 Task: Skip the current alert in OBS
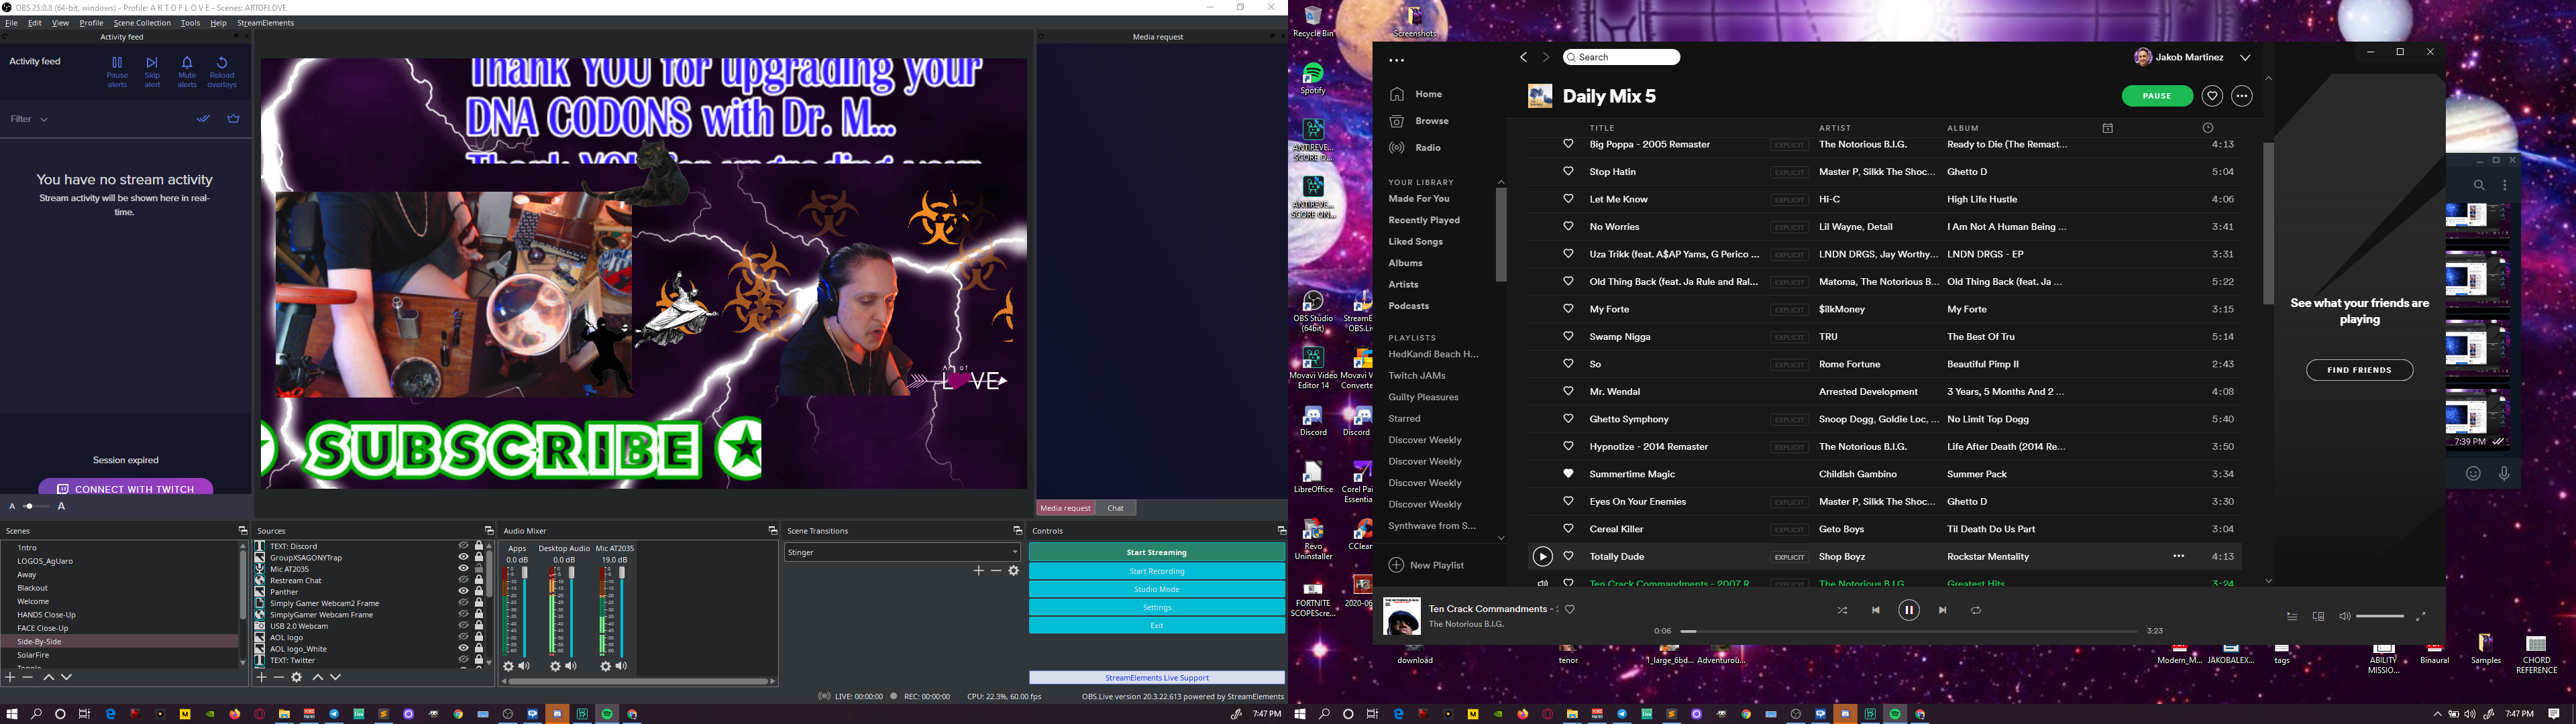[152, 71]
